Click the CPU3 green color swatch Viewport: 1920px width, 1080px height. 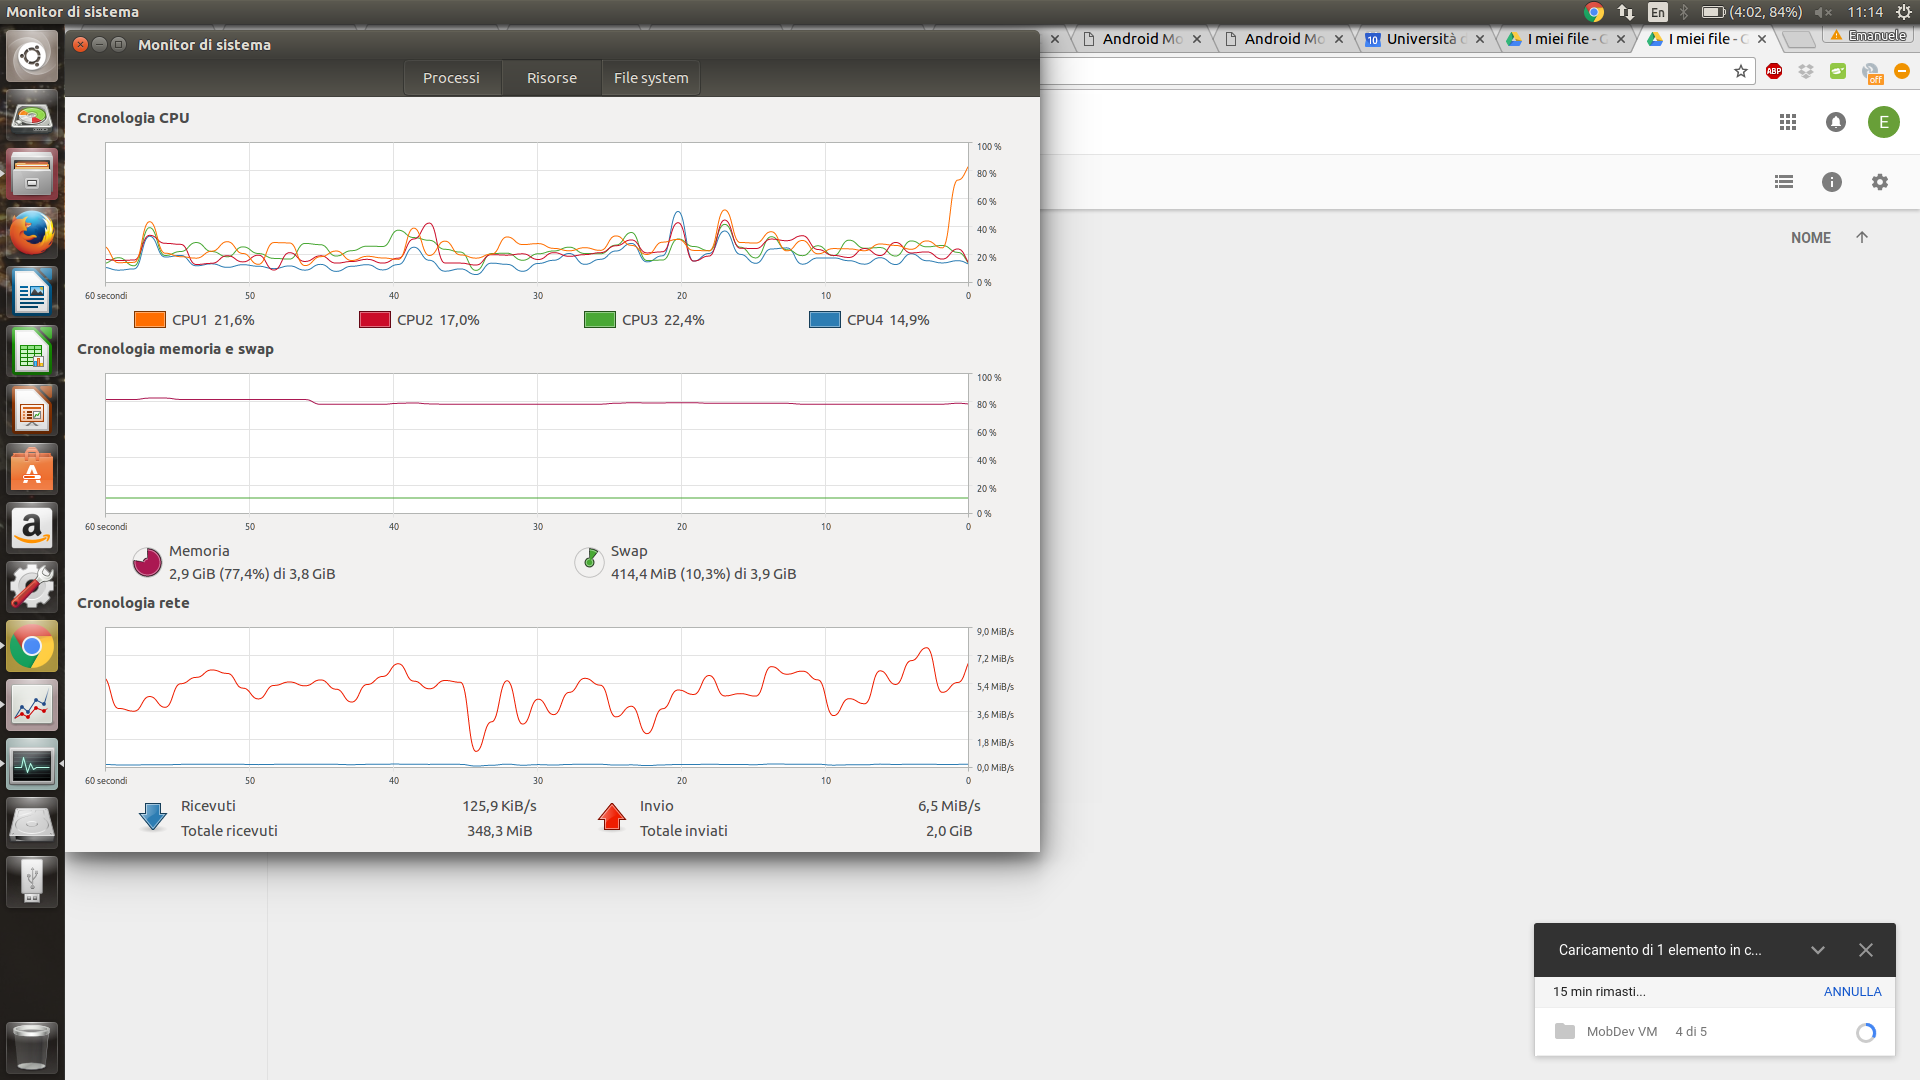[x=600, y=320]
